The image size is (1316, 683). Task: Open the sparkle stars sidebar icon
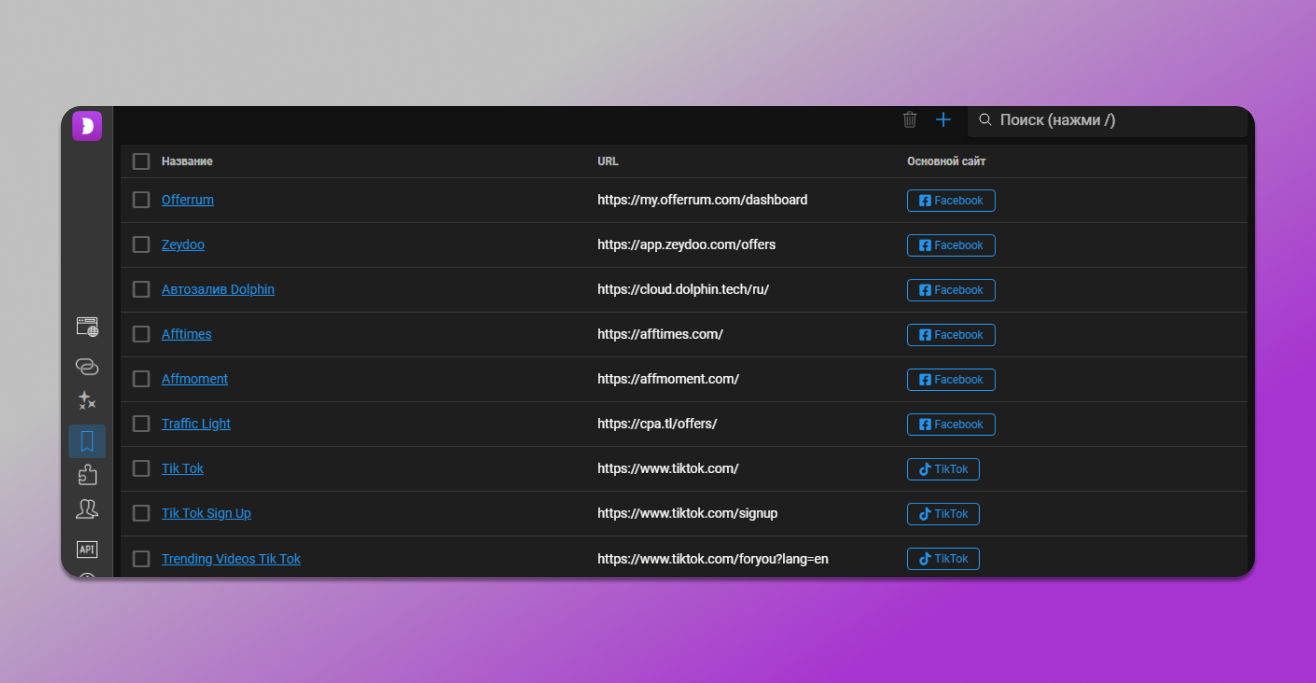click(87, 401)
